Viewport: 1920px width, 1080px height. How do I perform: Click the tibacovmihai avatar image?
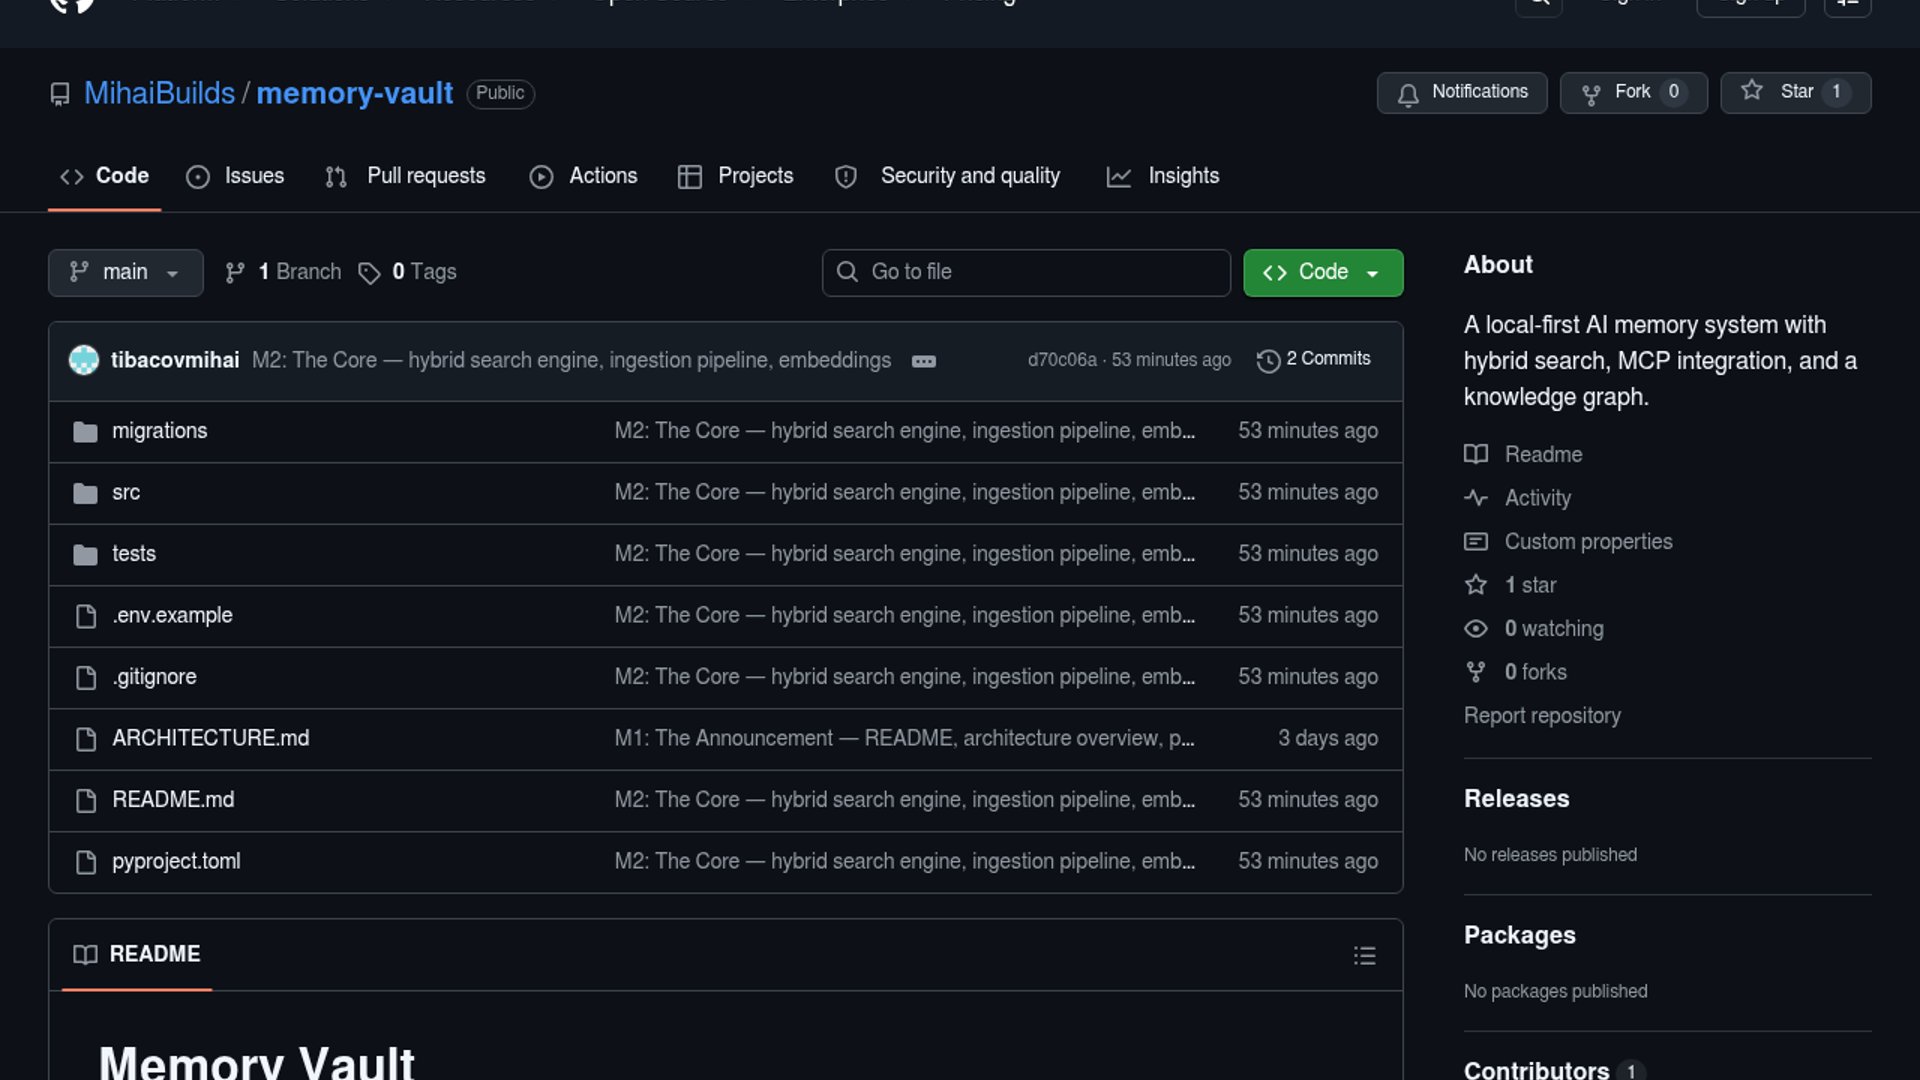pyautogui.click(x=84, y=360)
